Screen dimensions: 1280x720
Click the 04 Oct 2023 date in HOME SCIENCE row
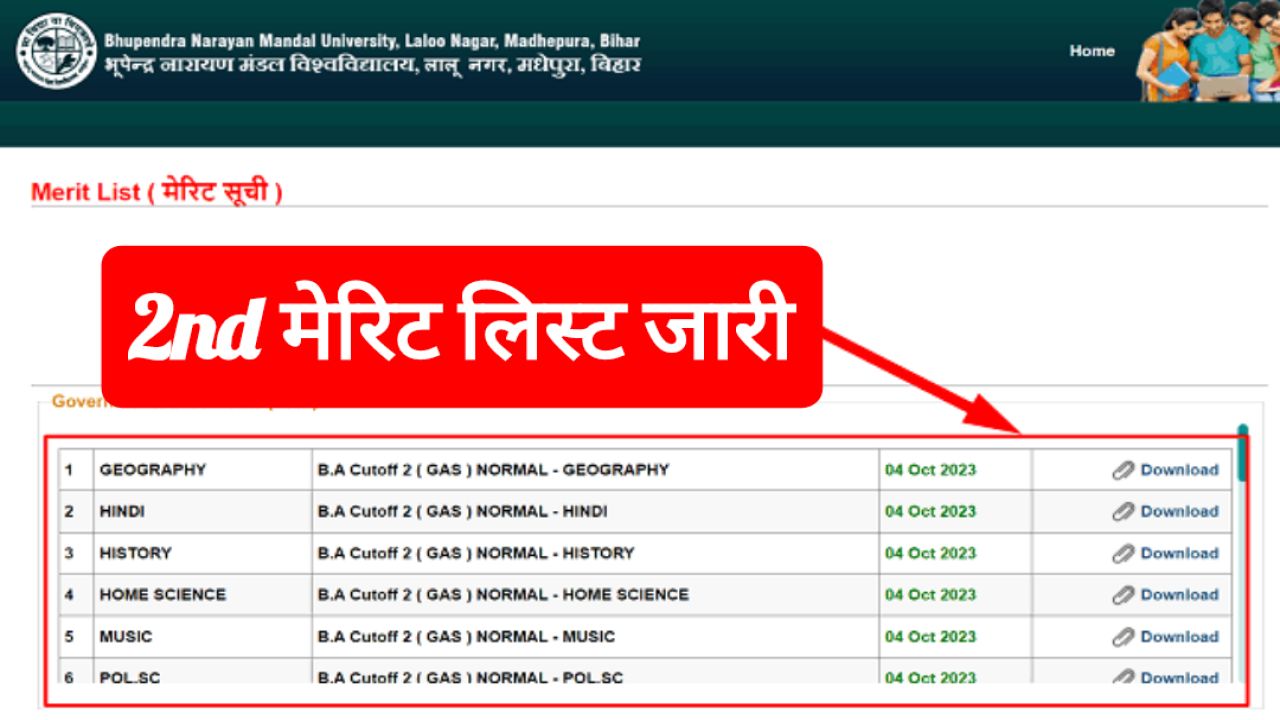pyautogui.click(x=930, y=594)
